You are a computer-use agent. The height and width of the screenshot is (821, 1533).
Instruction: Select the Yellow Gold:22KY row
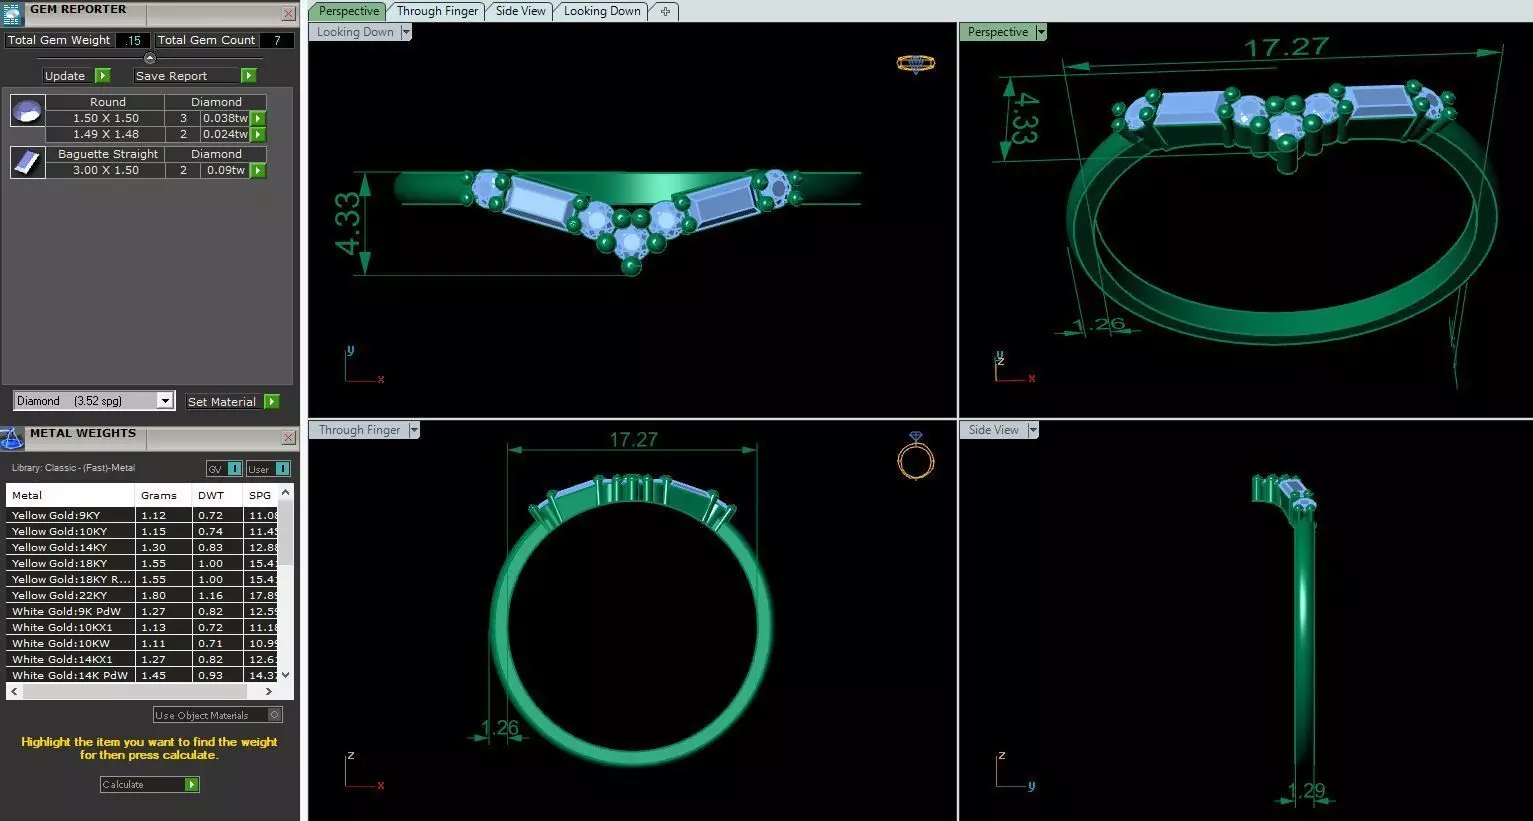[142, 595]
